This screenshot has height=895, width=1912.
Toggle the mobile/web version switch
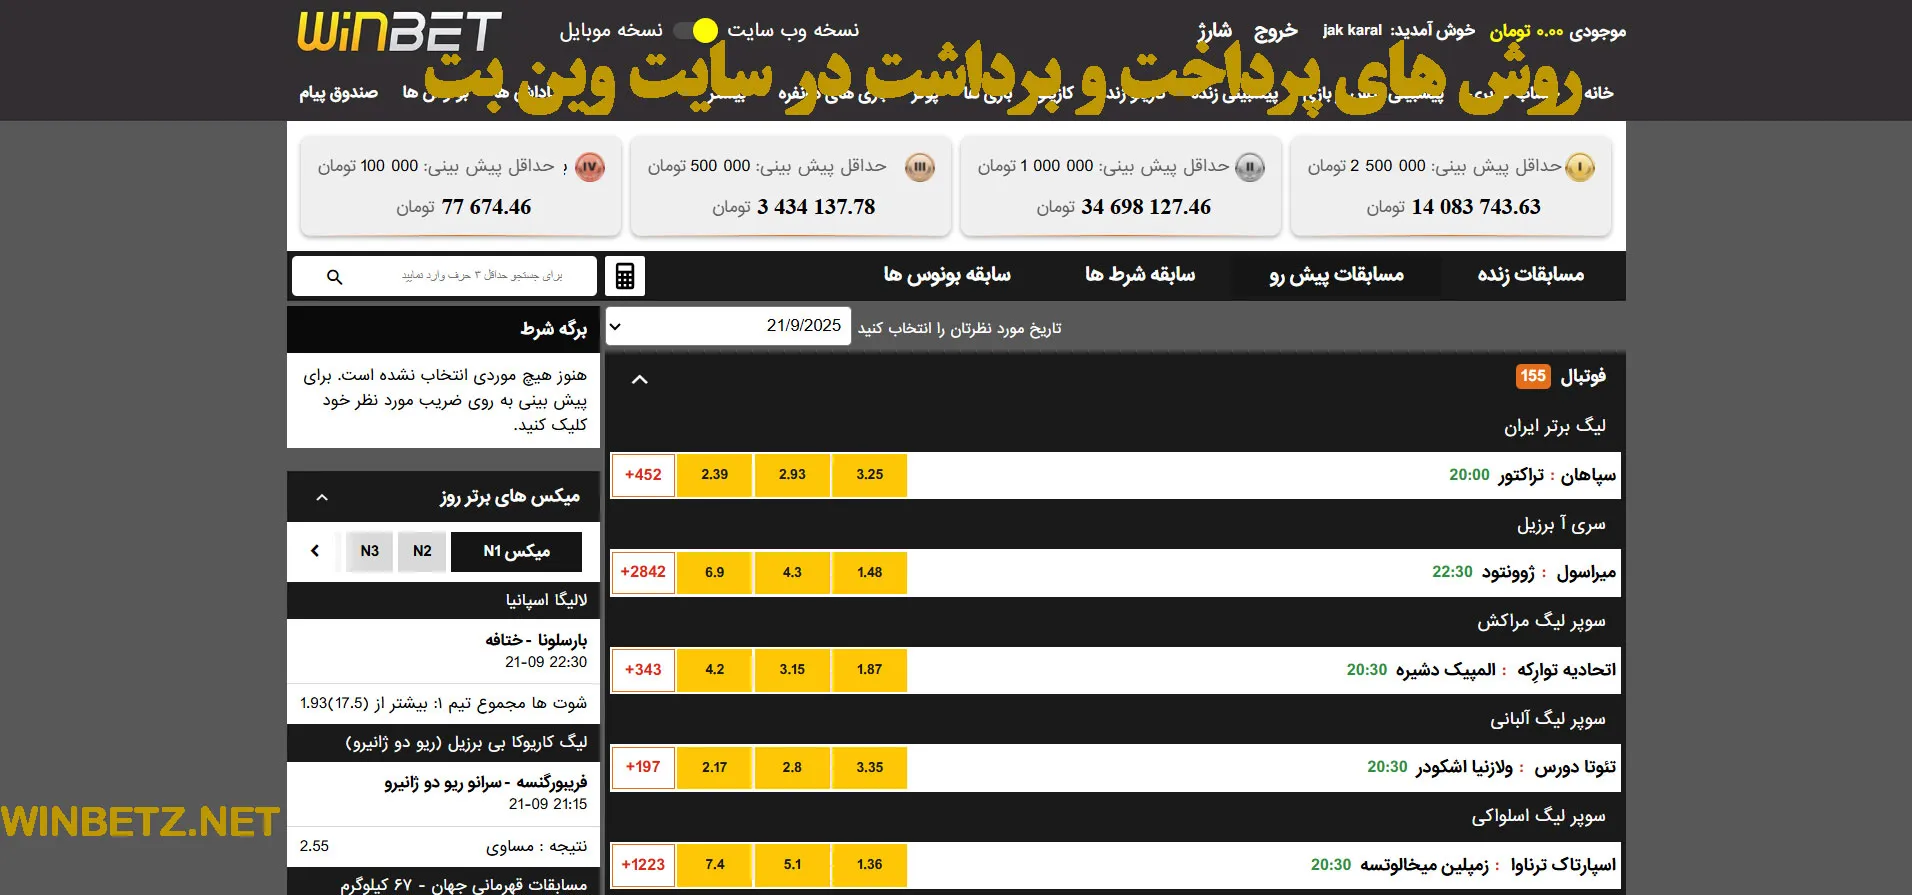(x=696, y=30)
